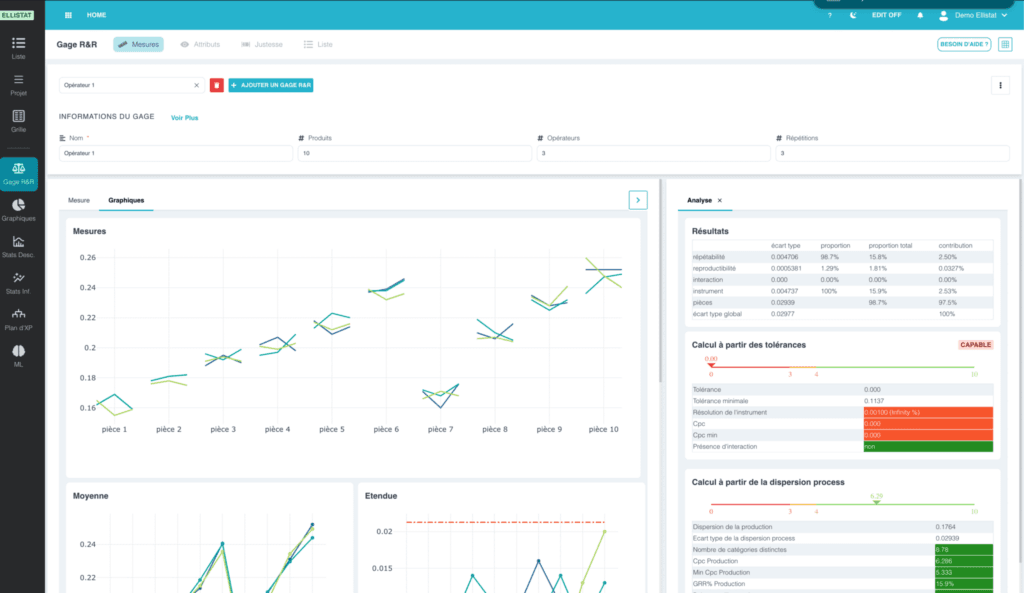
Task: Click the Ellistat logo
Action: [x=18, y=14]
